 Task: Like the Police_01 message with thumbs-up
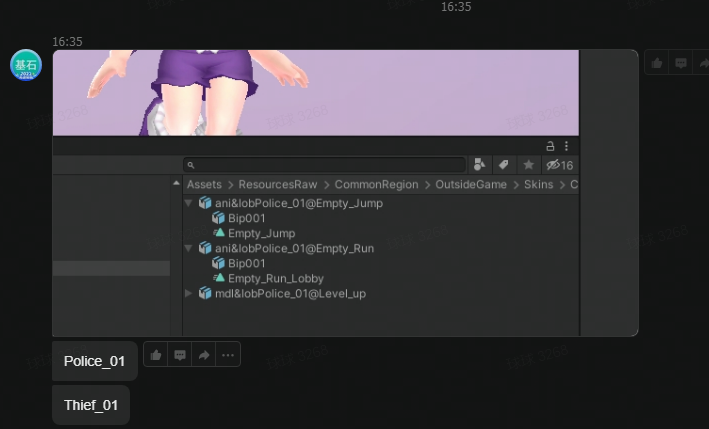point(156,355)
